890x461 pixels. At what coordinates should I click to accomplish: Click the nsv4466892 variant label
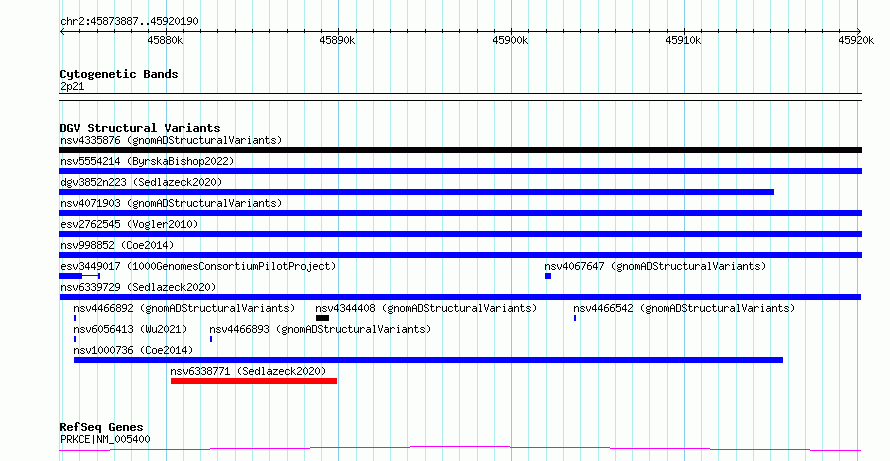tap(184, 308)
